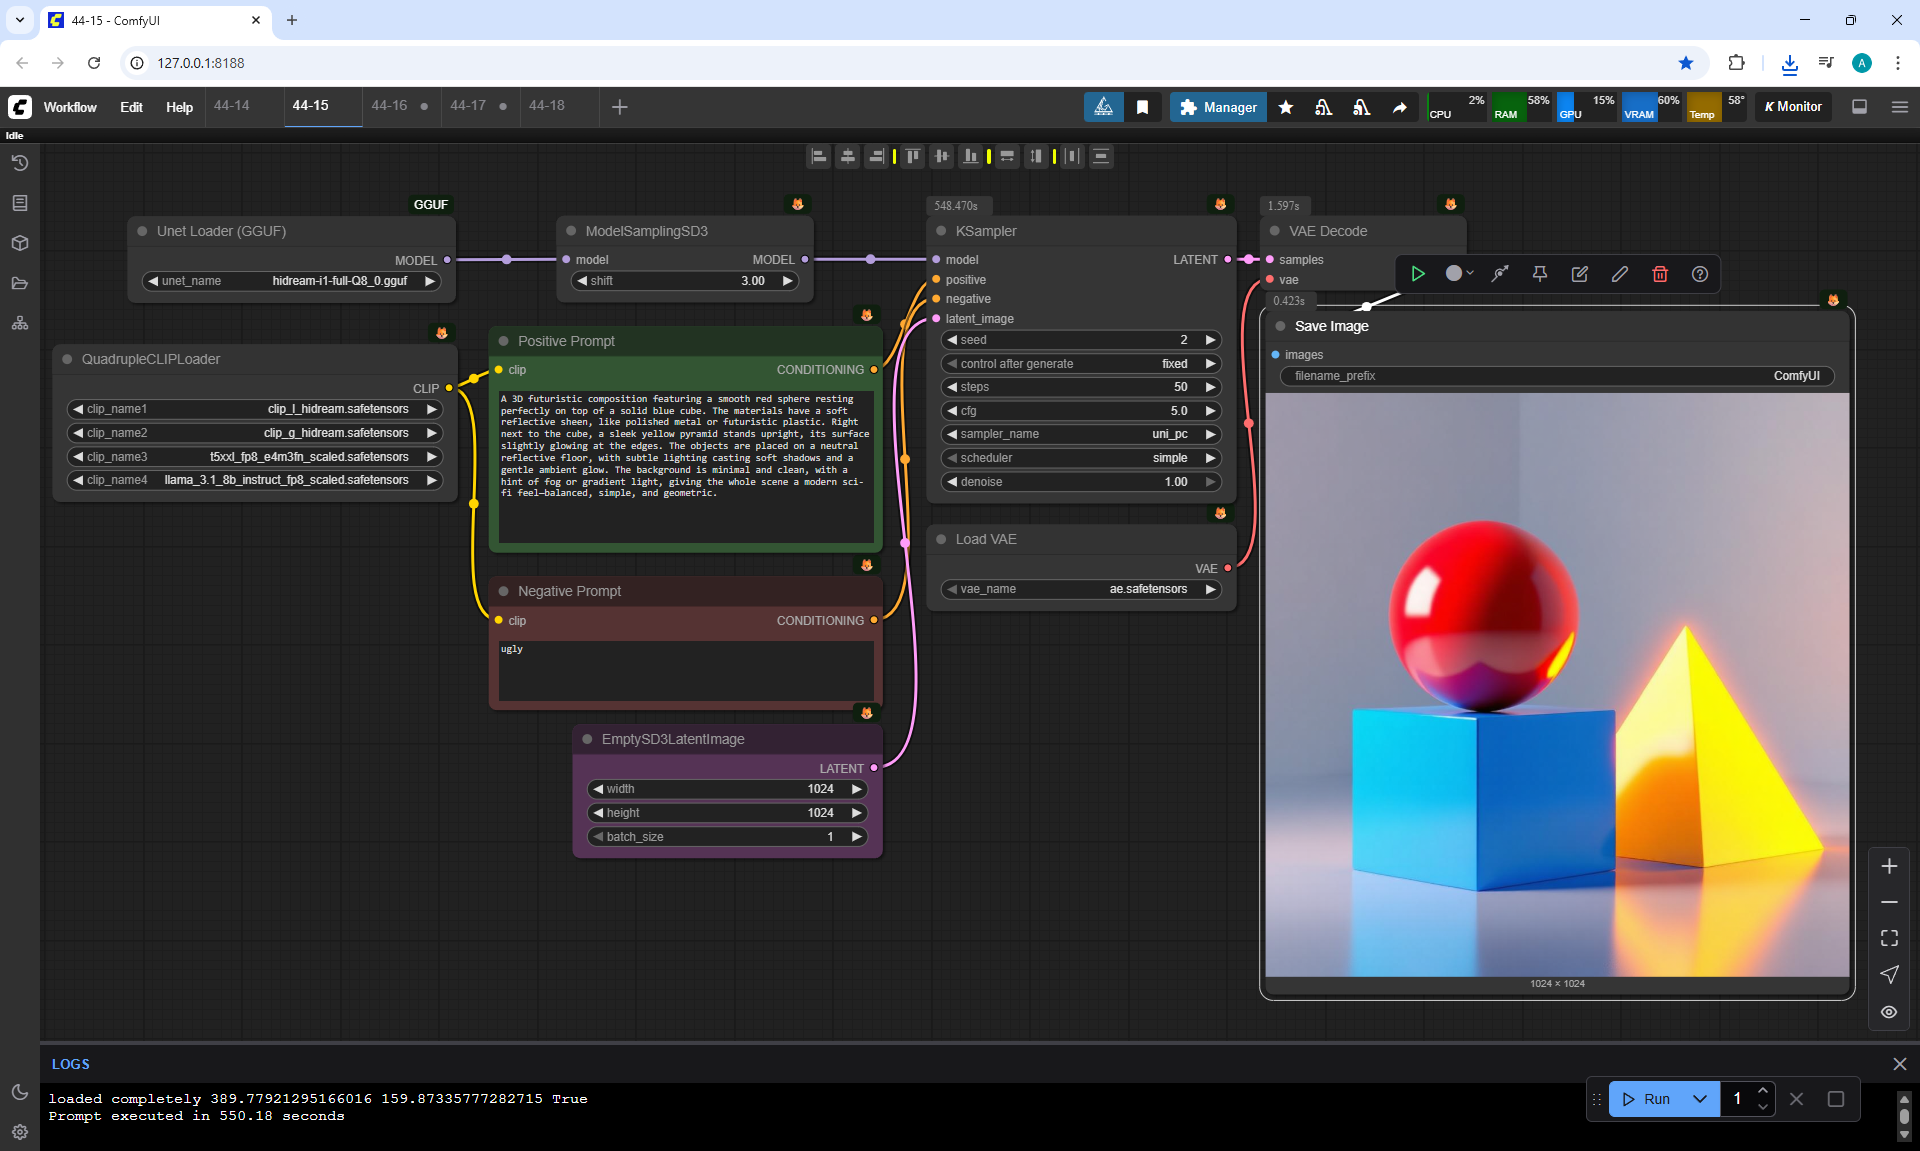Open the Manager extension panel
Screen dimensions: 1920x1151
click(1218, 107)
